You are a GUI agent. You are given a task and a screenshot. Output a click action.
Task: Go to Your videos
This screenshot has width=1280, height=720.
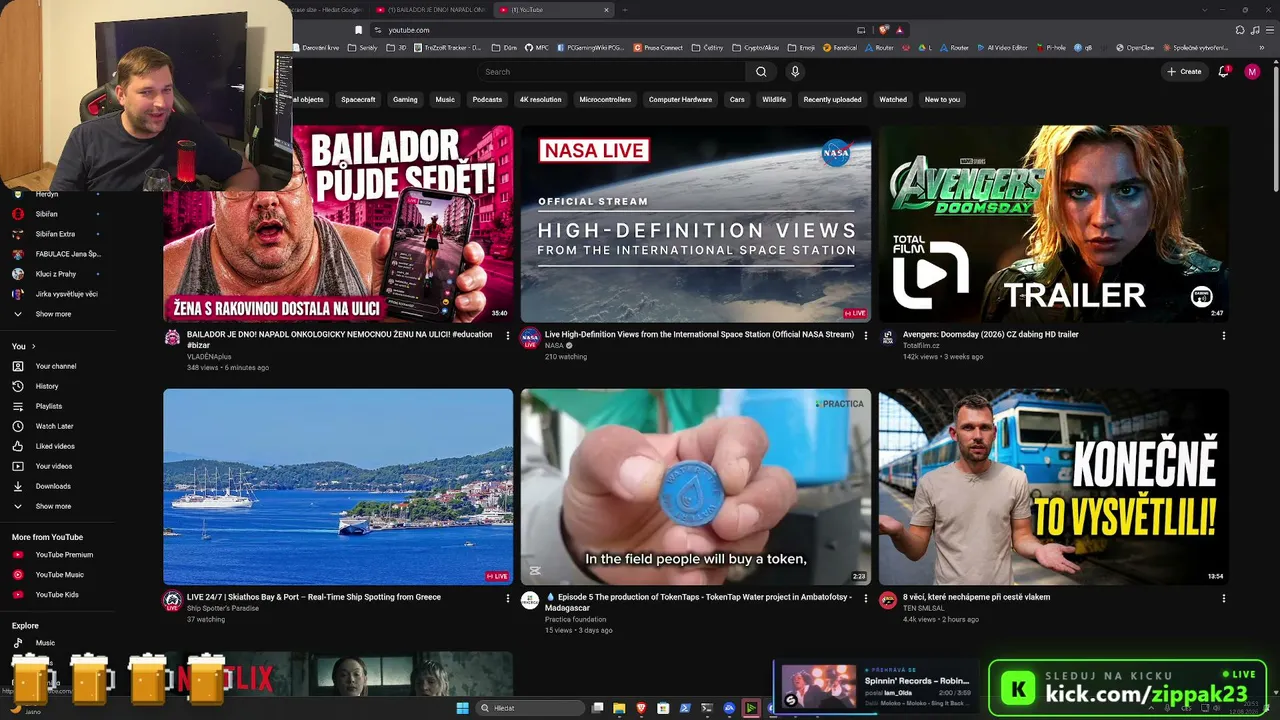[54, 466]
